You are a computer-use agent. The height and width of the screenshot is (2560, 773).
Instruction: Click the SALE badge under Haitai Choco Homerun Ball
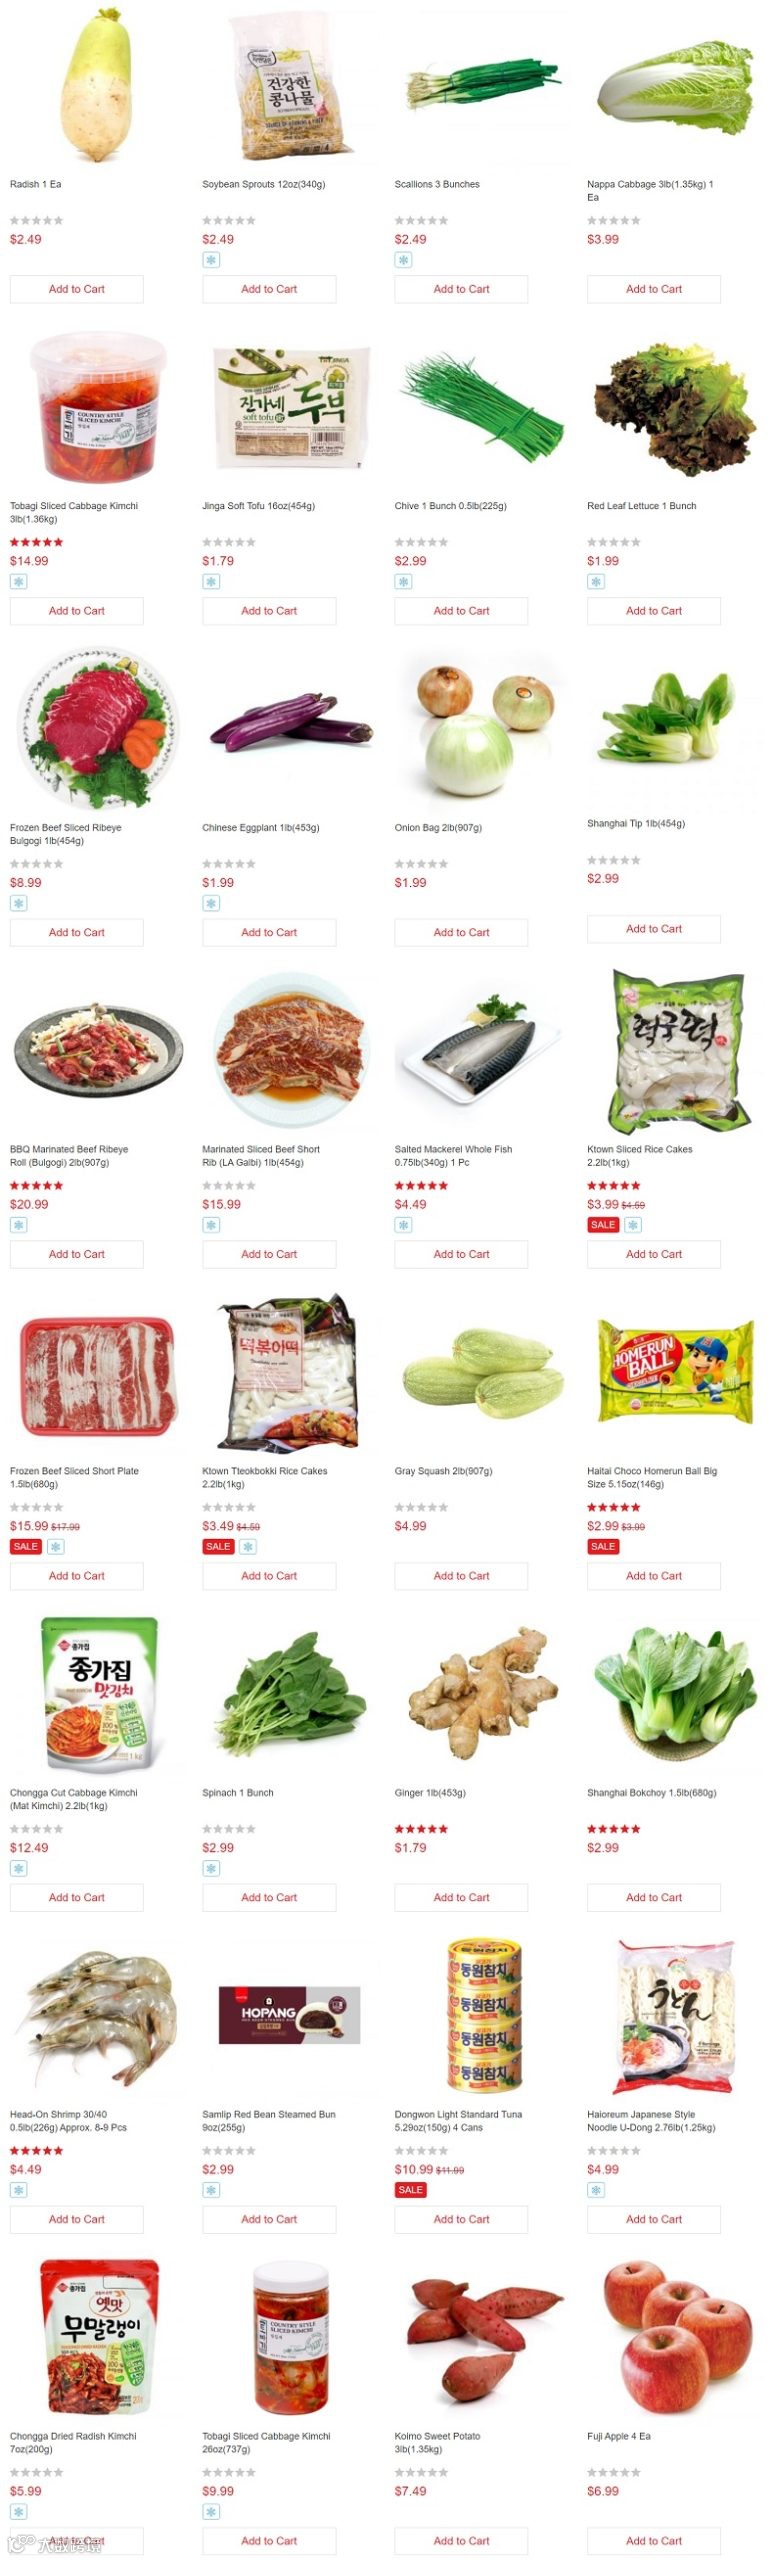[x=603, y=1547]
